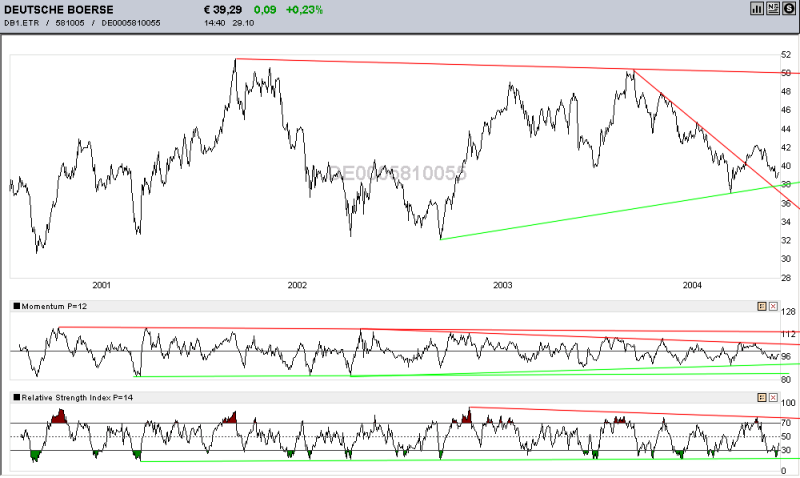Click the ticker DB1.ETR

point(21,23)
